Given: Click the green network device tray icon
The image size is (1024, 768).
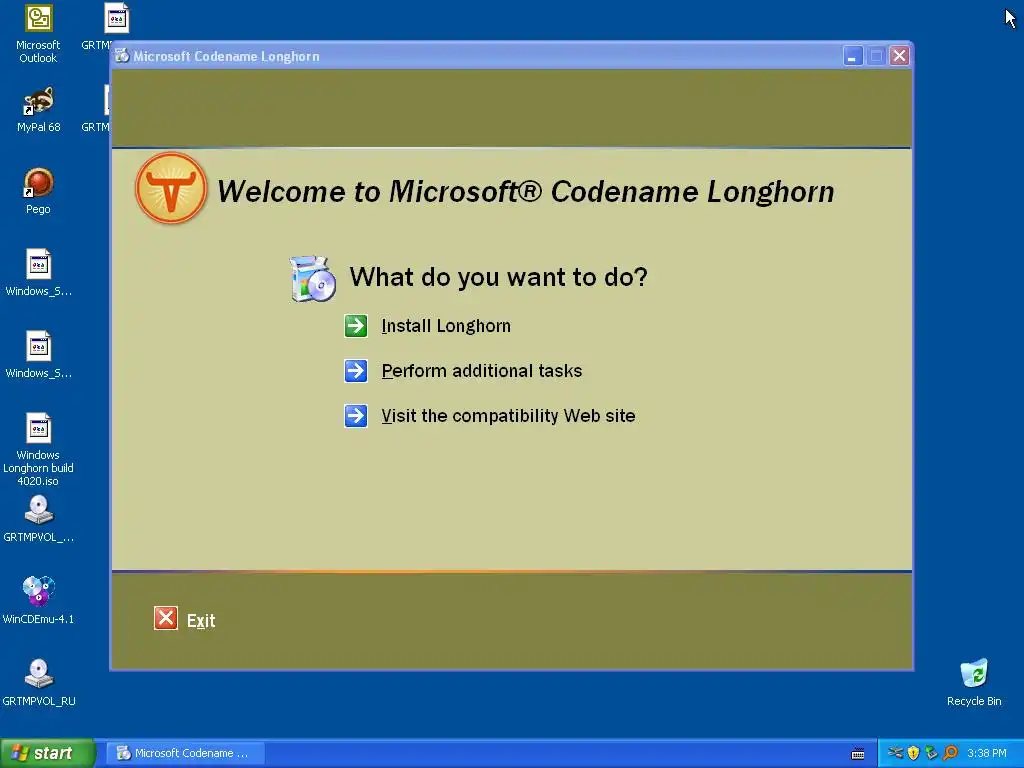Looking at the screenshot, I should 931,753.
